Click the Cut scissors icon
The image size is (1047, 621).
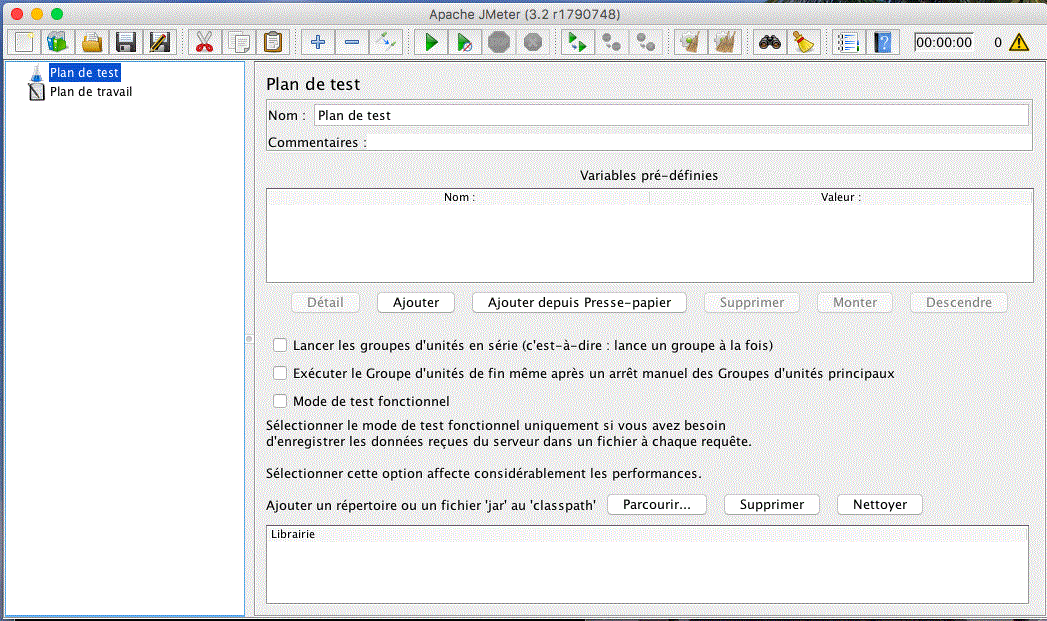tap(204, 42)
